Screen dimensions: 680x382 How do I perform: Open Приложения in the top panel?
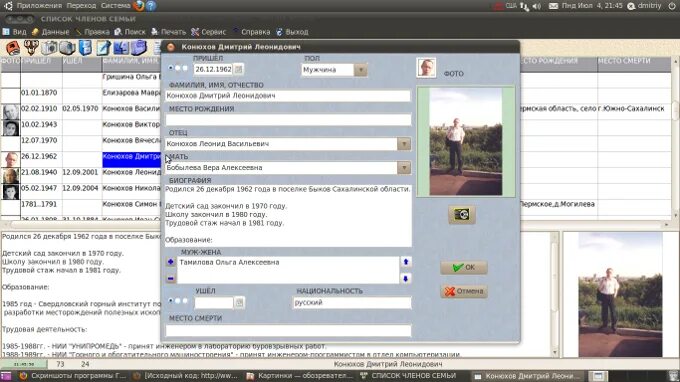tap(39, 6)
